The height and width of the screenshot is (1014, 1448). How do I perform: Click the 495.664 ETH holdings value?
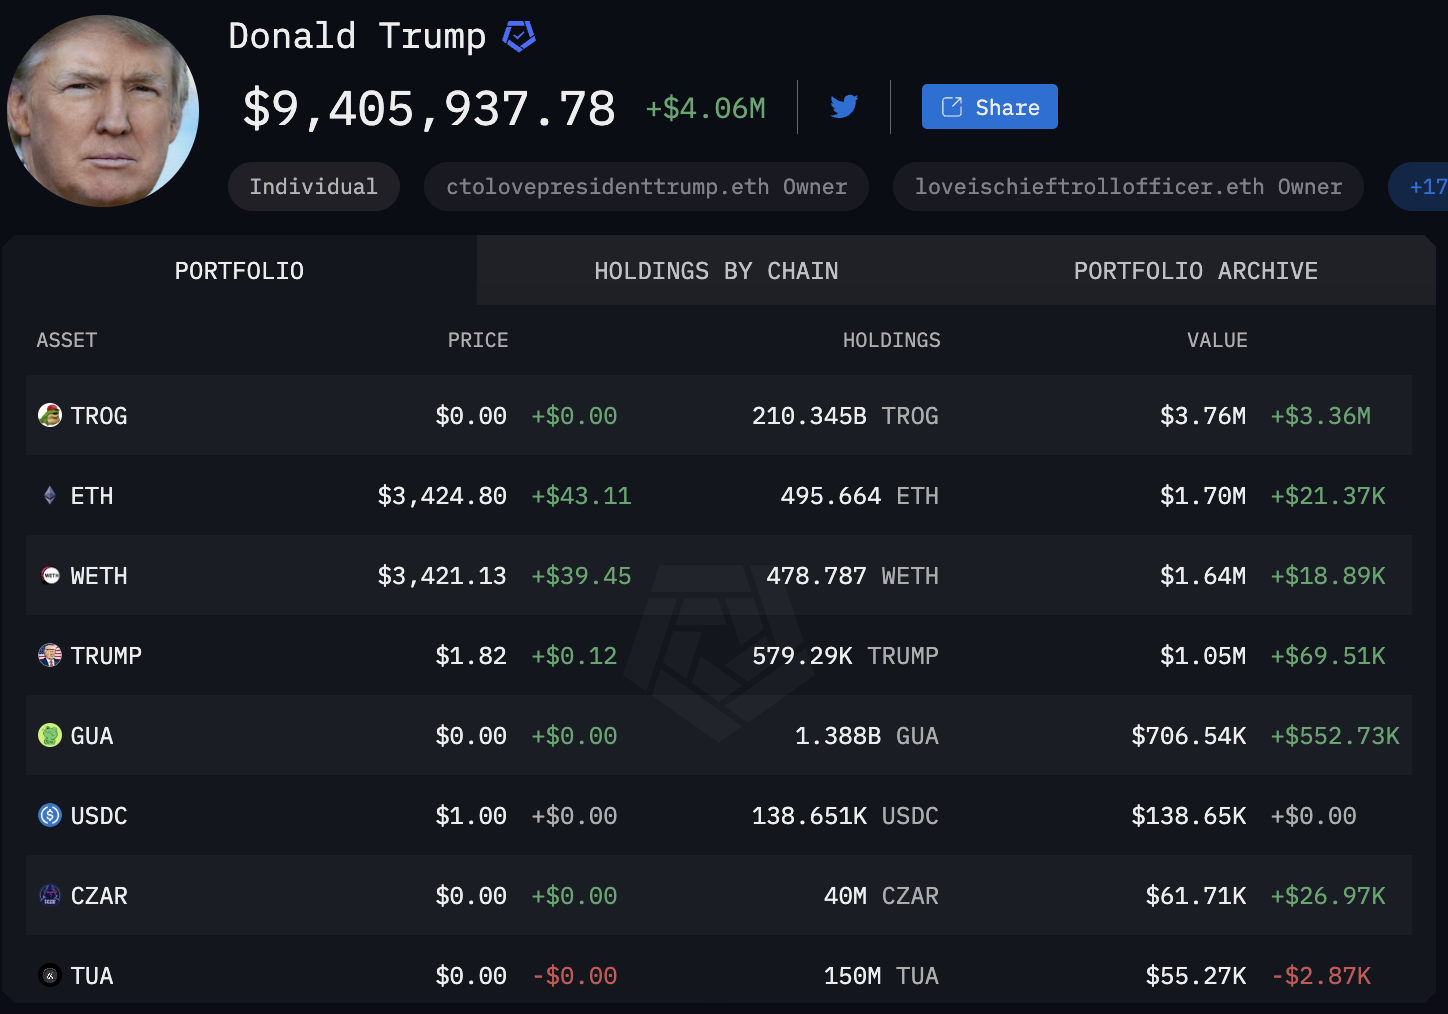coord(860,496)
